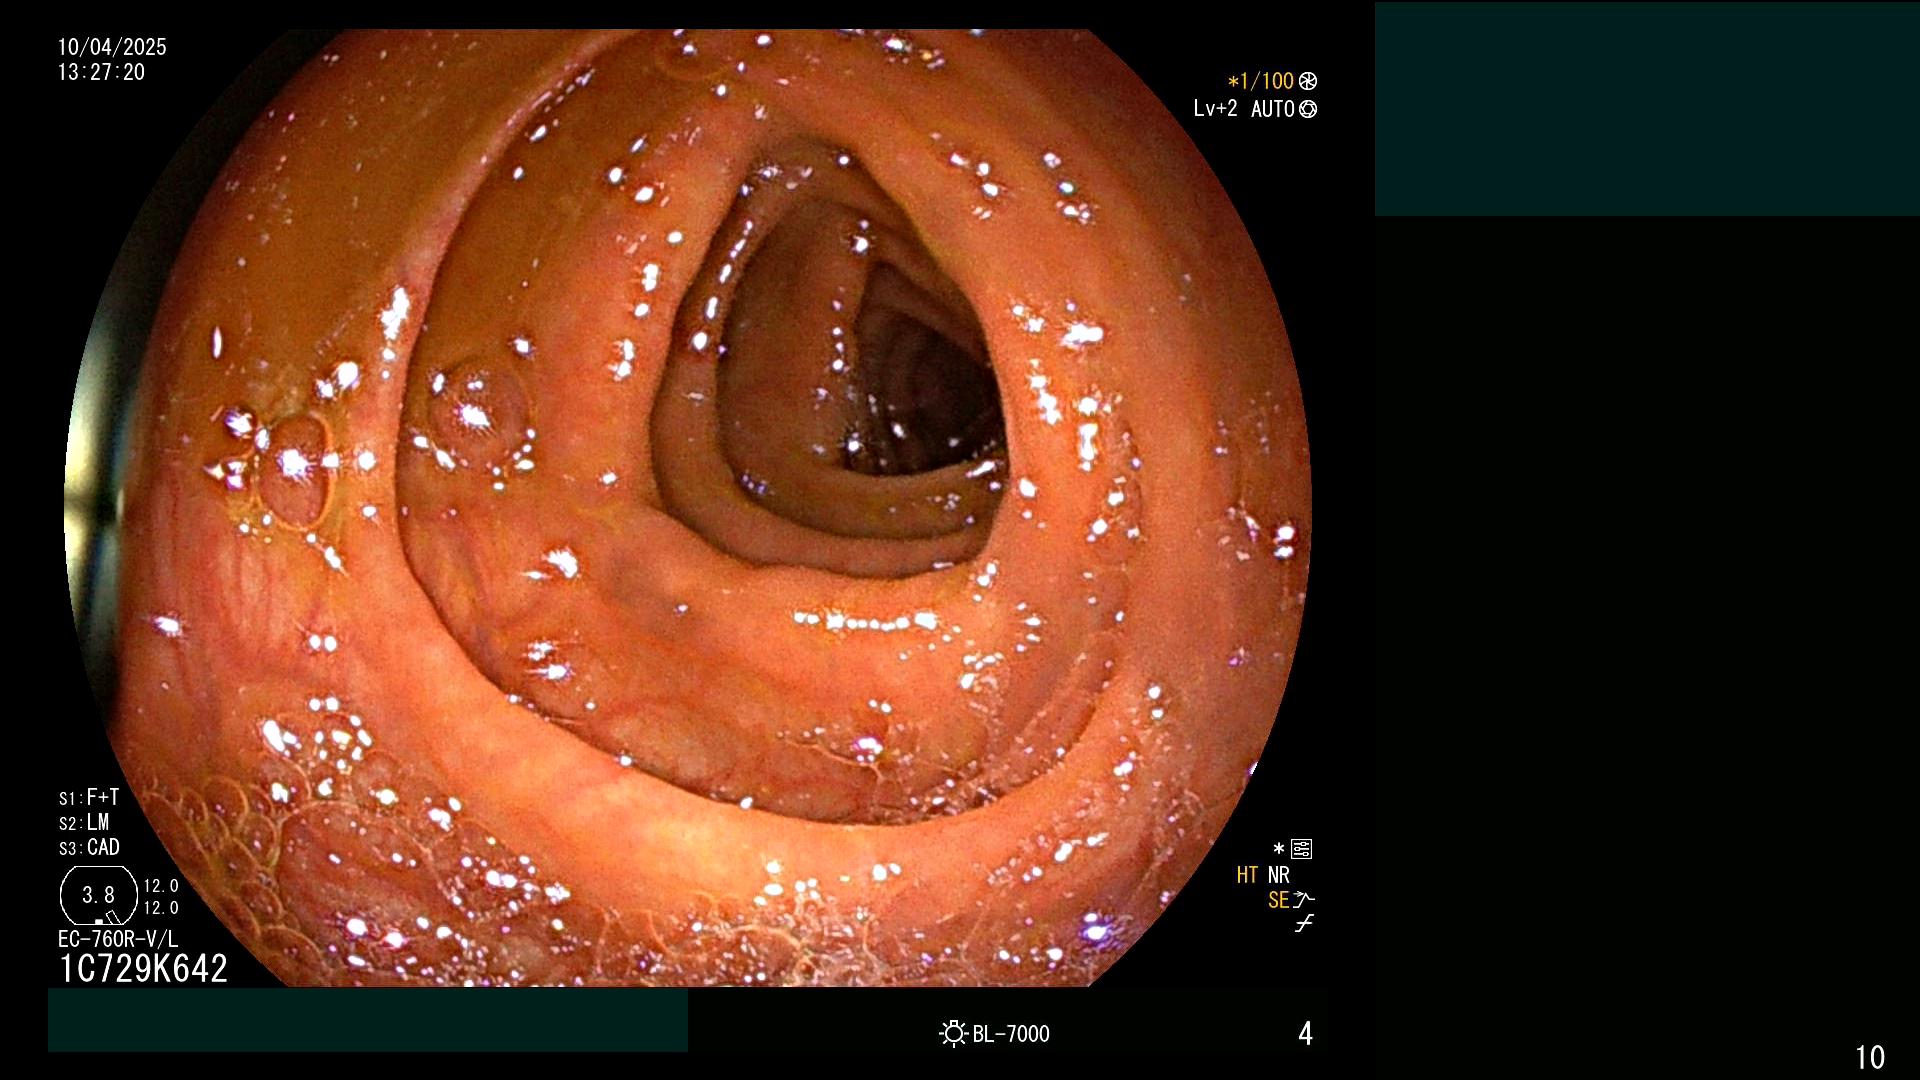Click the scope tip diagram showing 3.8
Screen dimensions: 1920x1080
point(98,896)
